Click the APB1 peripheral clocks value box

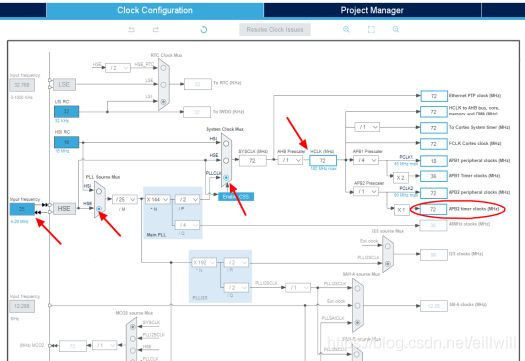(x=434, y=161)
